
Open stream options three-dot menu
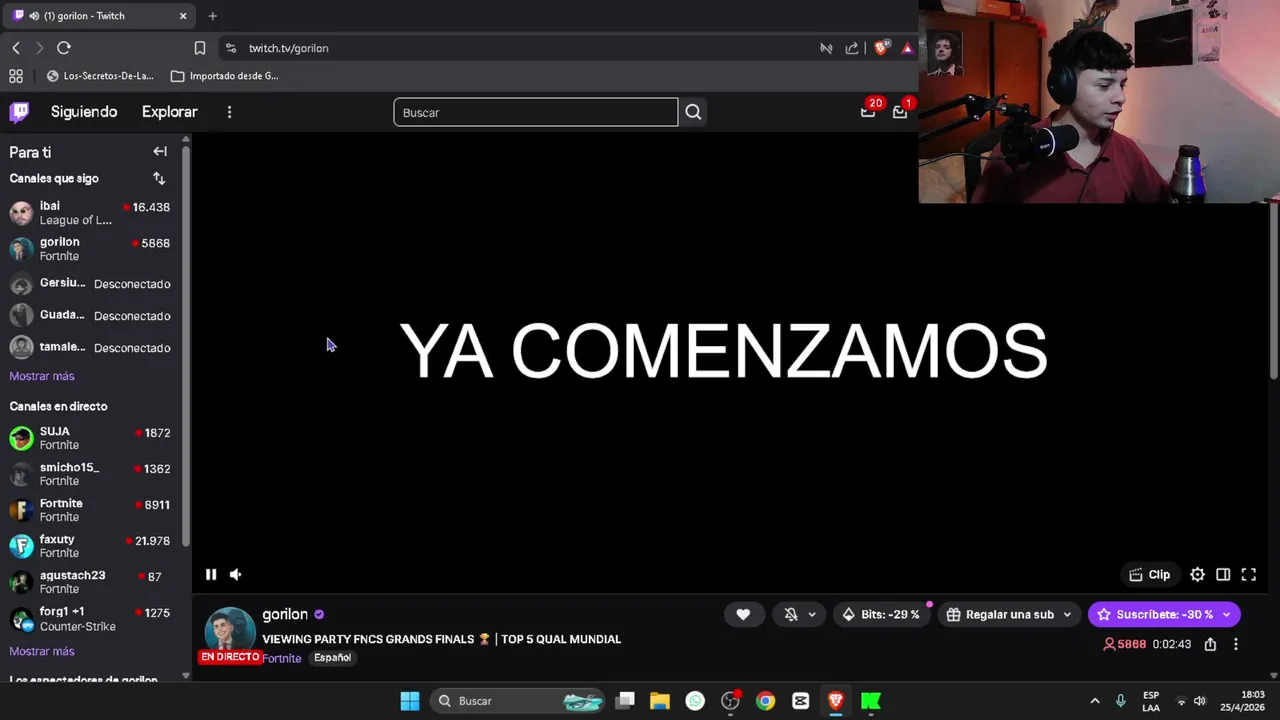pos(1236,644)
